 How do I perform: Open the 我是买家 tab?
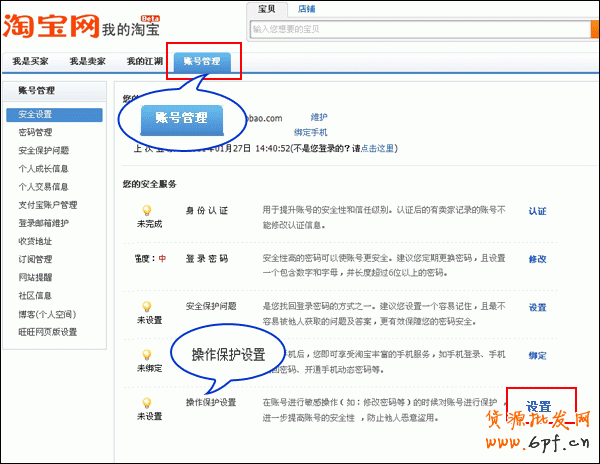(30, 61)
